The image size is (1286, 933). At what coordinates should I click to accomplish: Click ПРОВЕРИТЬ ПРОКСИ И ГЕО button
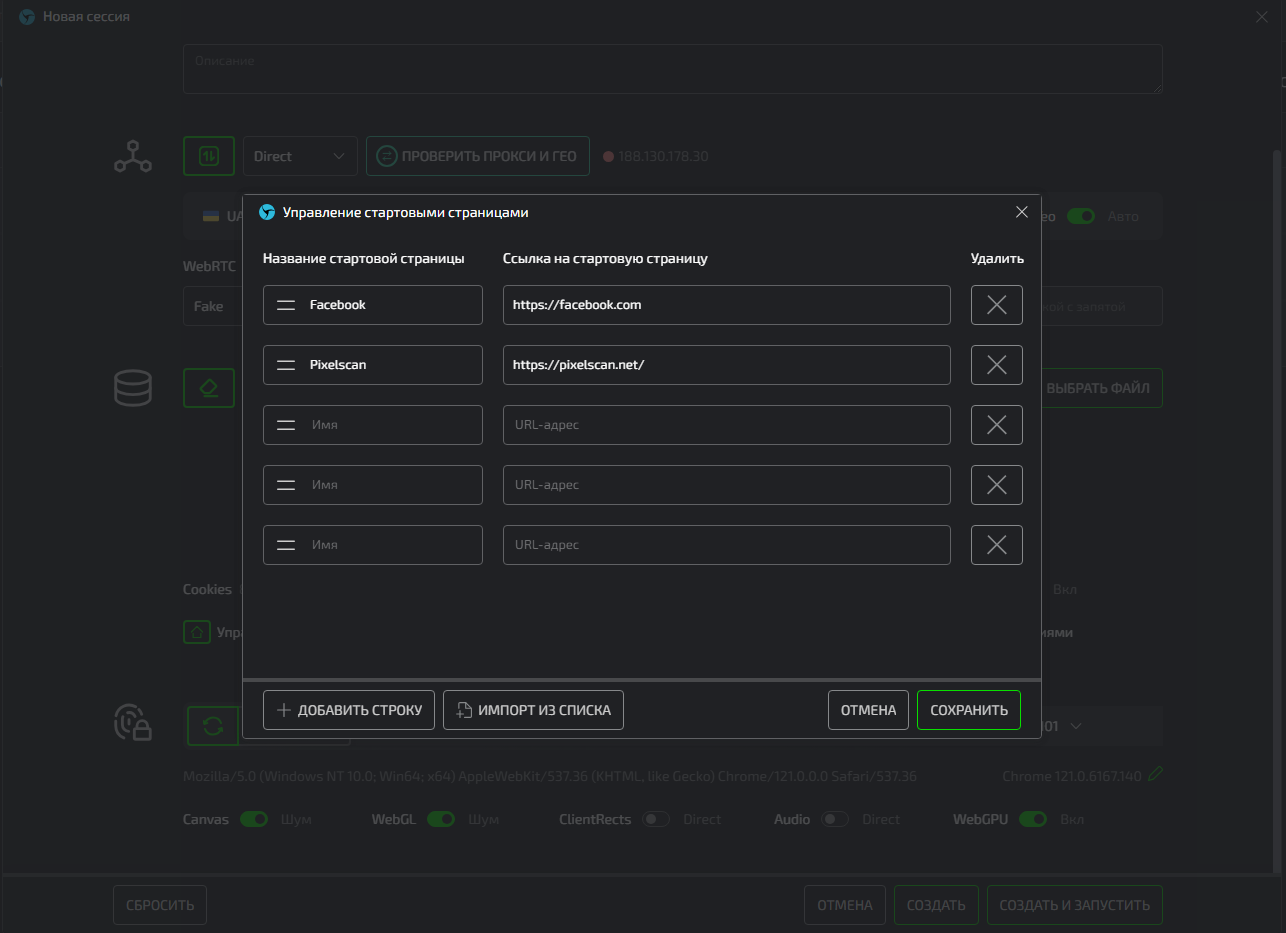pos(478,156)
